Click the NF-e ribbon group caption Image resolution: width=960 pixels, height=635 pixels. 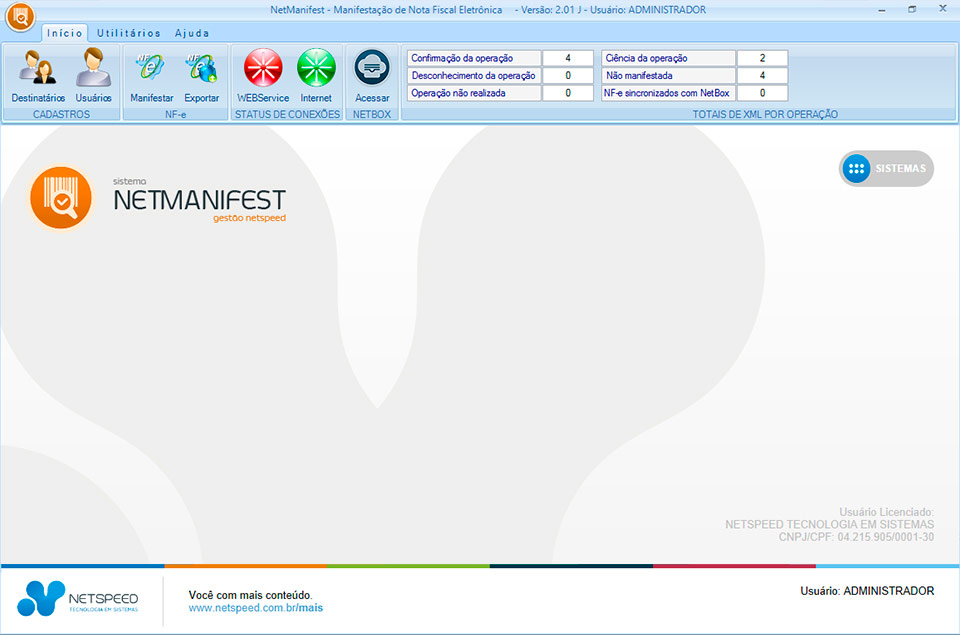coord(176,115)
